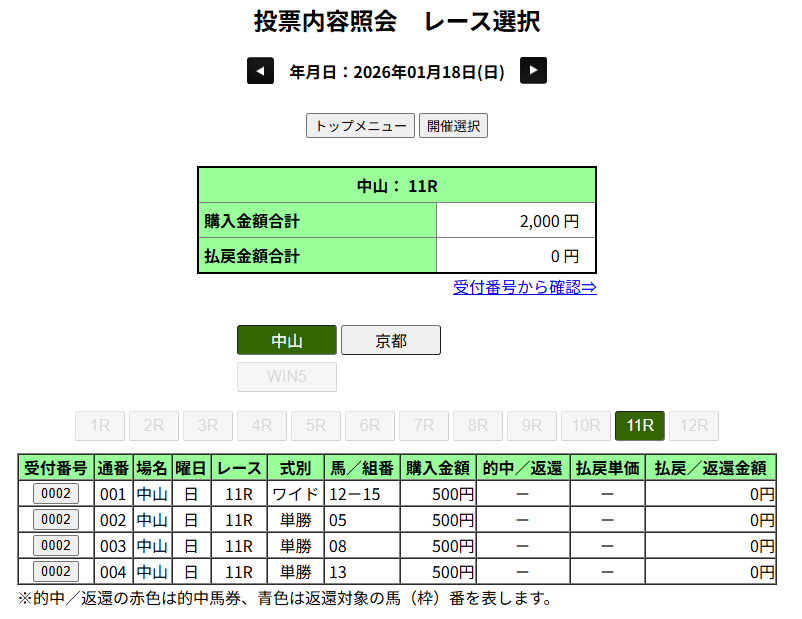Select the 12R race button
The width and height of the screenshot is (802, 619).
tap(694, 426)
